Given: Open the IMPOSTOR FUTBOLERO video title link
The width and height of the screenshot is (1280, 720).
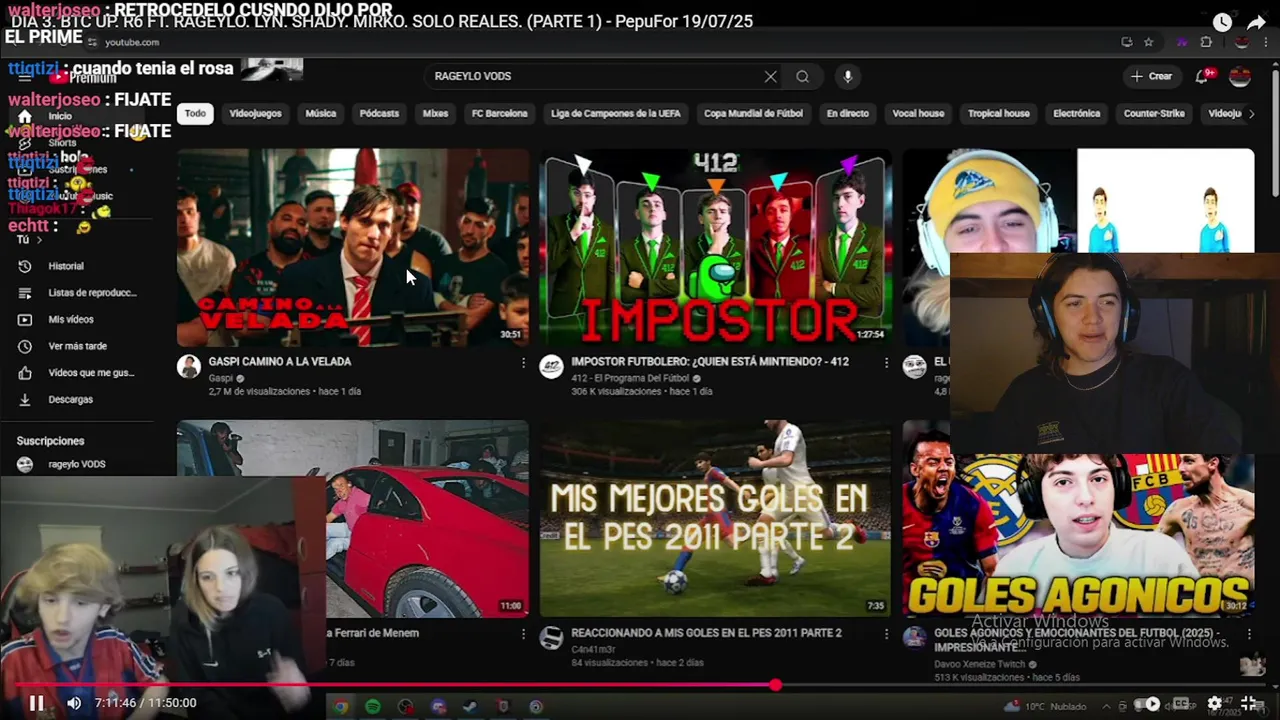Looking at the screenshot, I should tap(710, 362).
